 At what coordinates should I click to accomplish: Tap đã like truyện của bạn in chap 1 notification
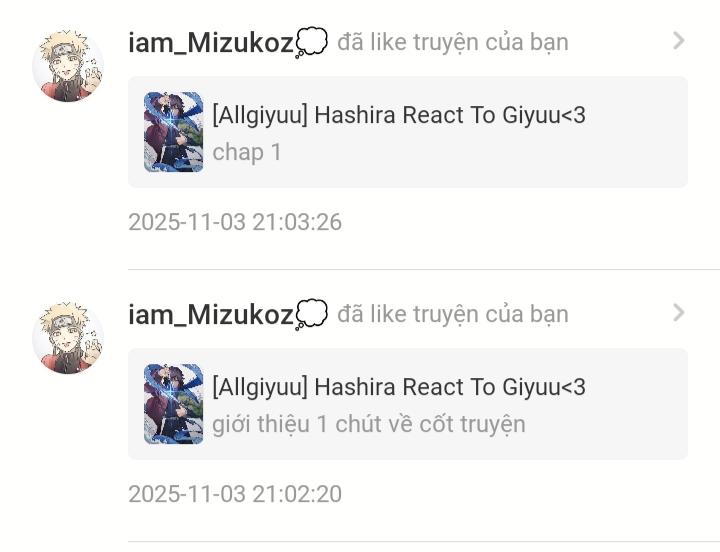(453, 42)
